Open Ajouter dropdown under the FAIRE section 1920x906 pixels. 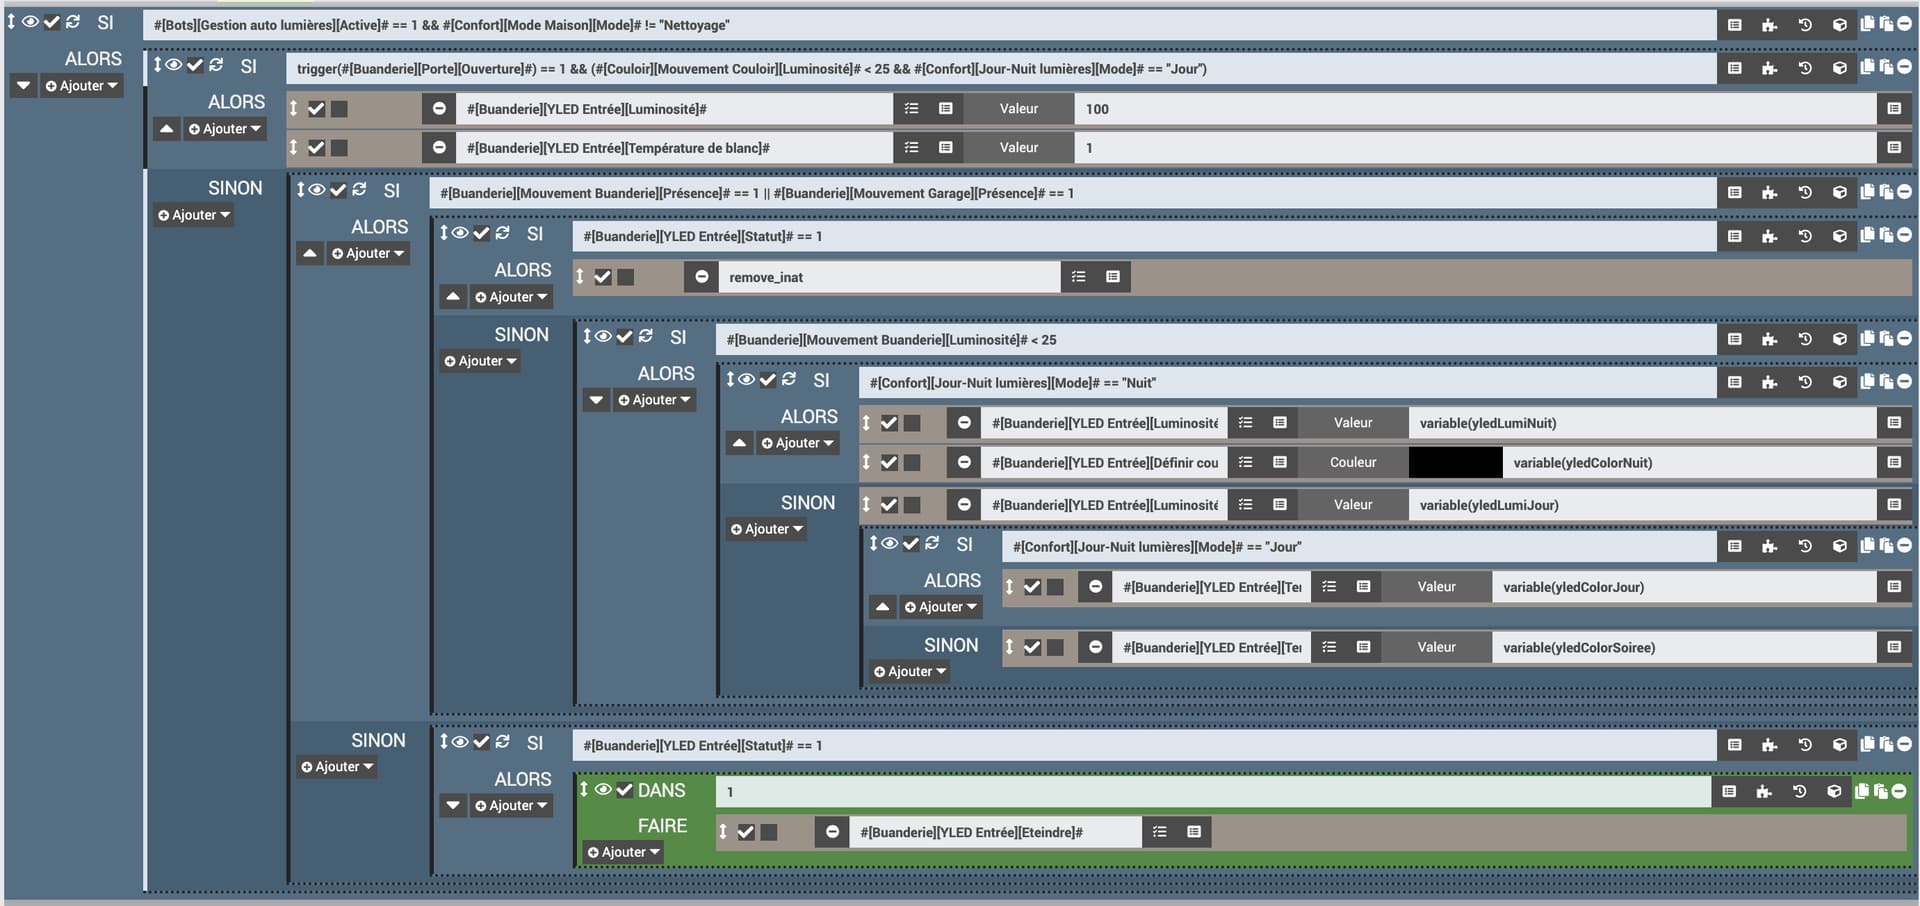(623, 852)
